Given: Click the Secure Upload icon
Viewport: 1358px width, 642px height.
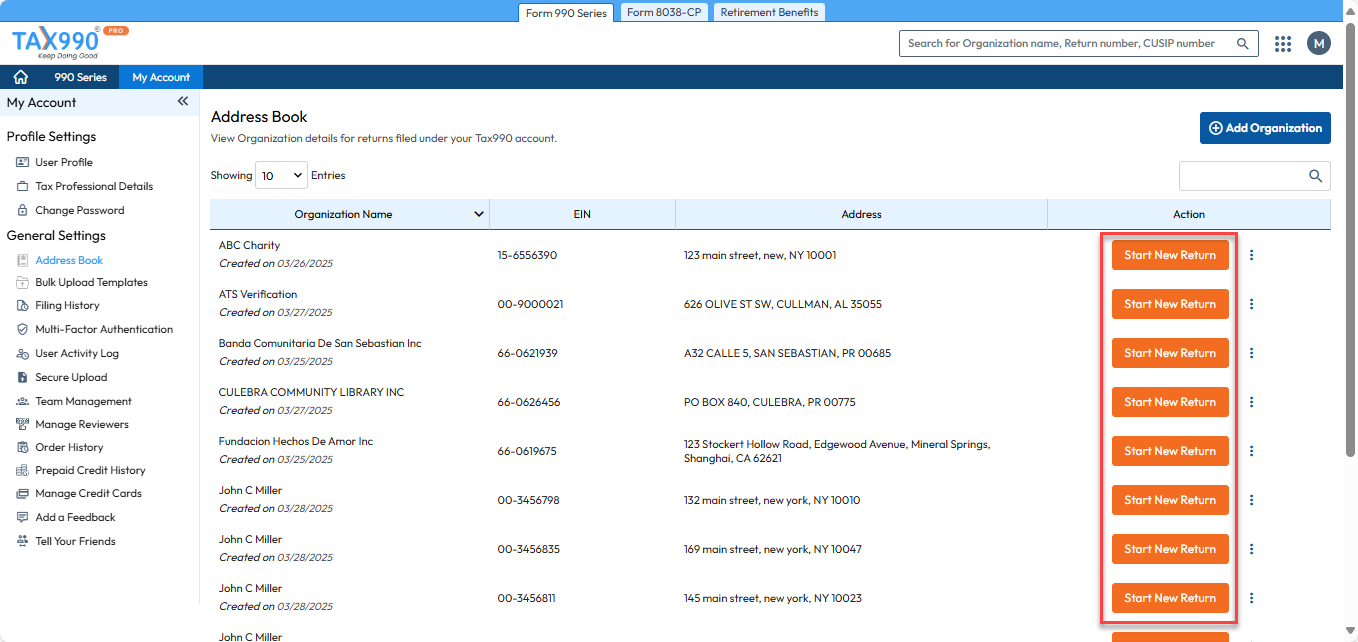Looking at the screenshot, I should coord(22,377).
